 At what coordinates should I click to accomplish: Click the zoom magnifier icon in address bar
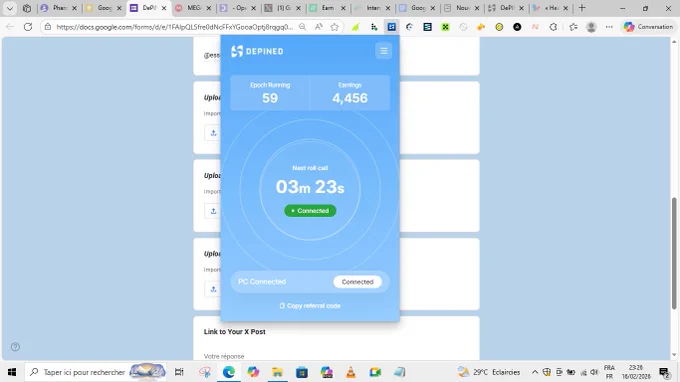(303, 27)
